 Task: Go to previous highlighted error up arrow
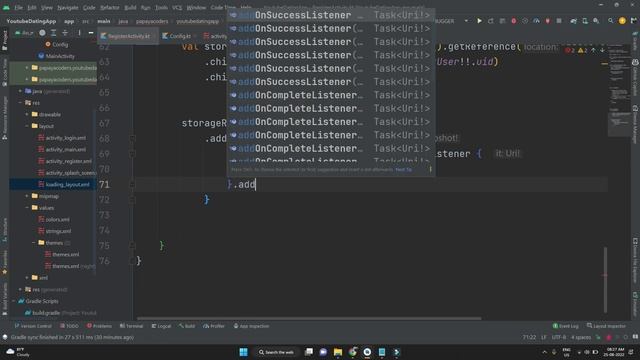[x=593, y=50]
